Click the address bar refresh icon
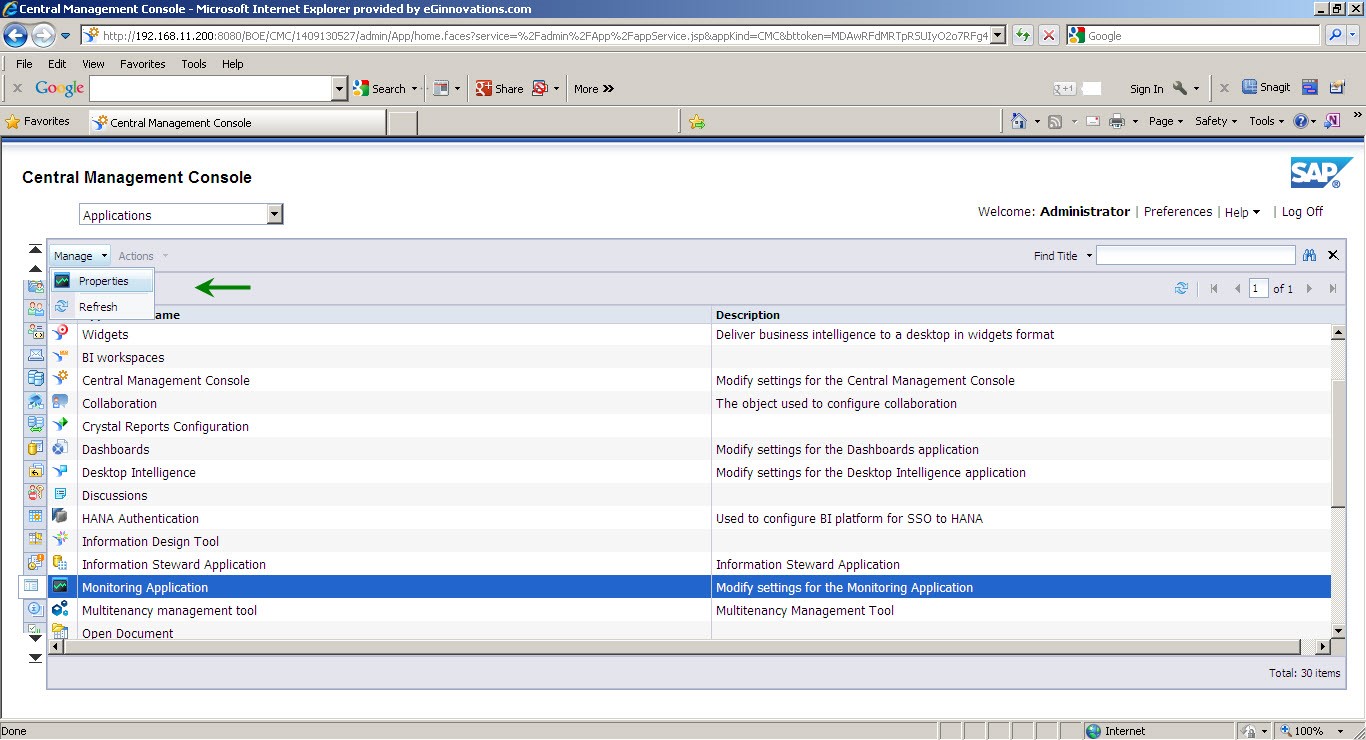Image resolution: width=1366 pixels, height=740 pixels. tap(1022, 35)
